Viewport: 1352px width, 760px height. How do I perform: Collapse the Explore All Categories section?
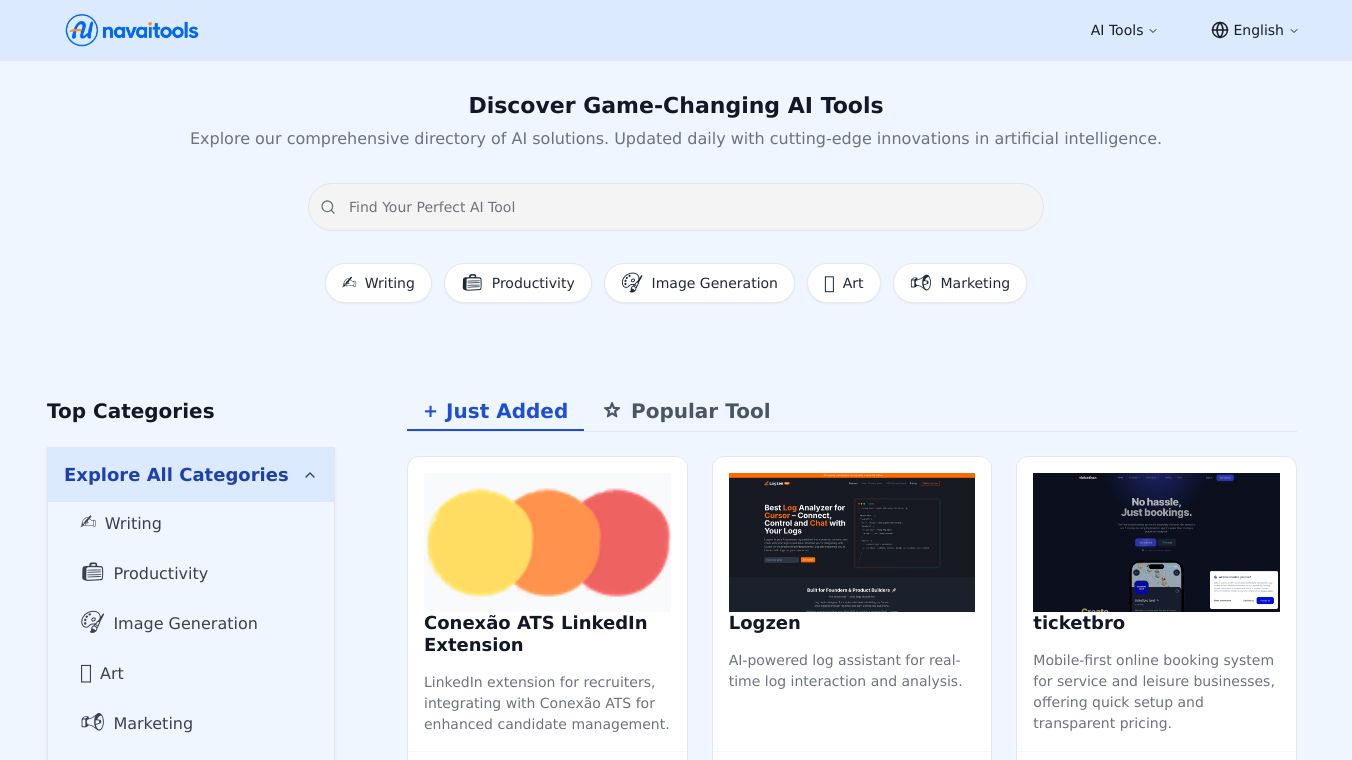[x=191, y=475]
